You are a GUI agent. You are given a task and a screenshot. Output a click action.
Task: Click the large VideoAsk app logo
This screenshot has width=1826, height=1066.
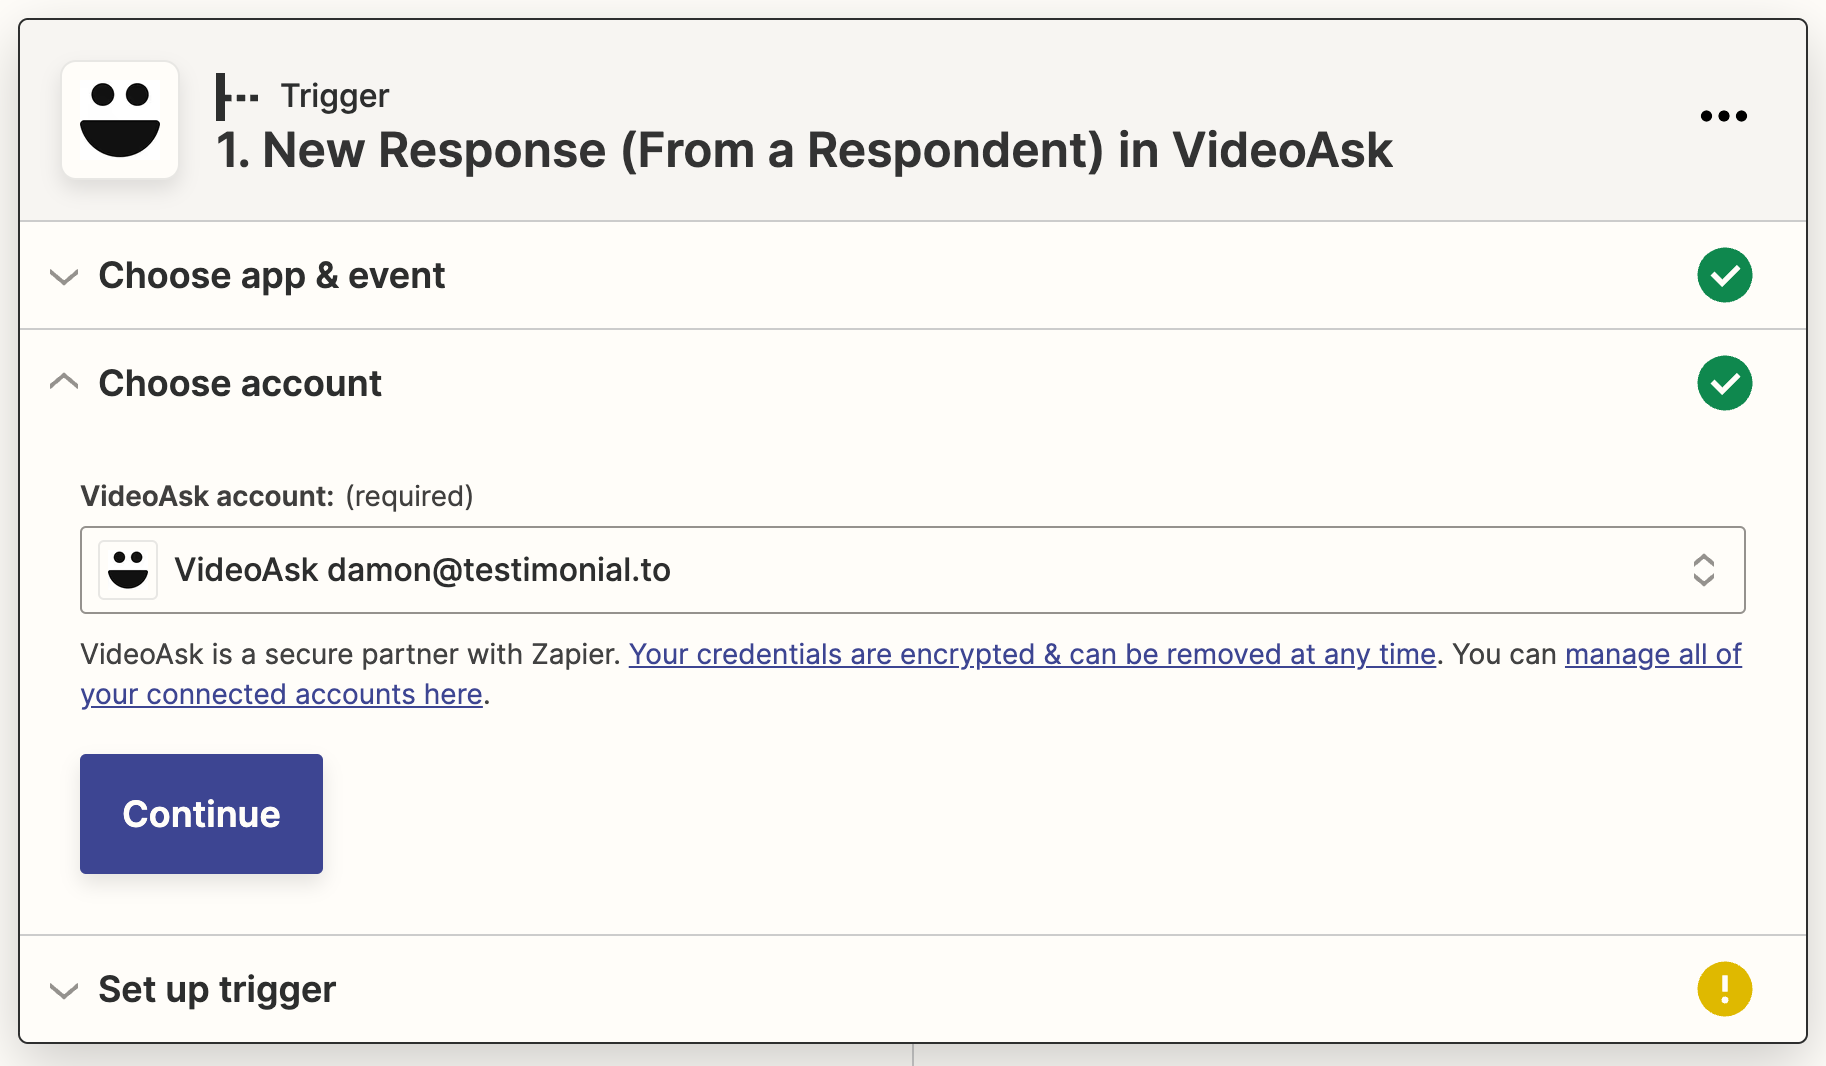[120, 120]
